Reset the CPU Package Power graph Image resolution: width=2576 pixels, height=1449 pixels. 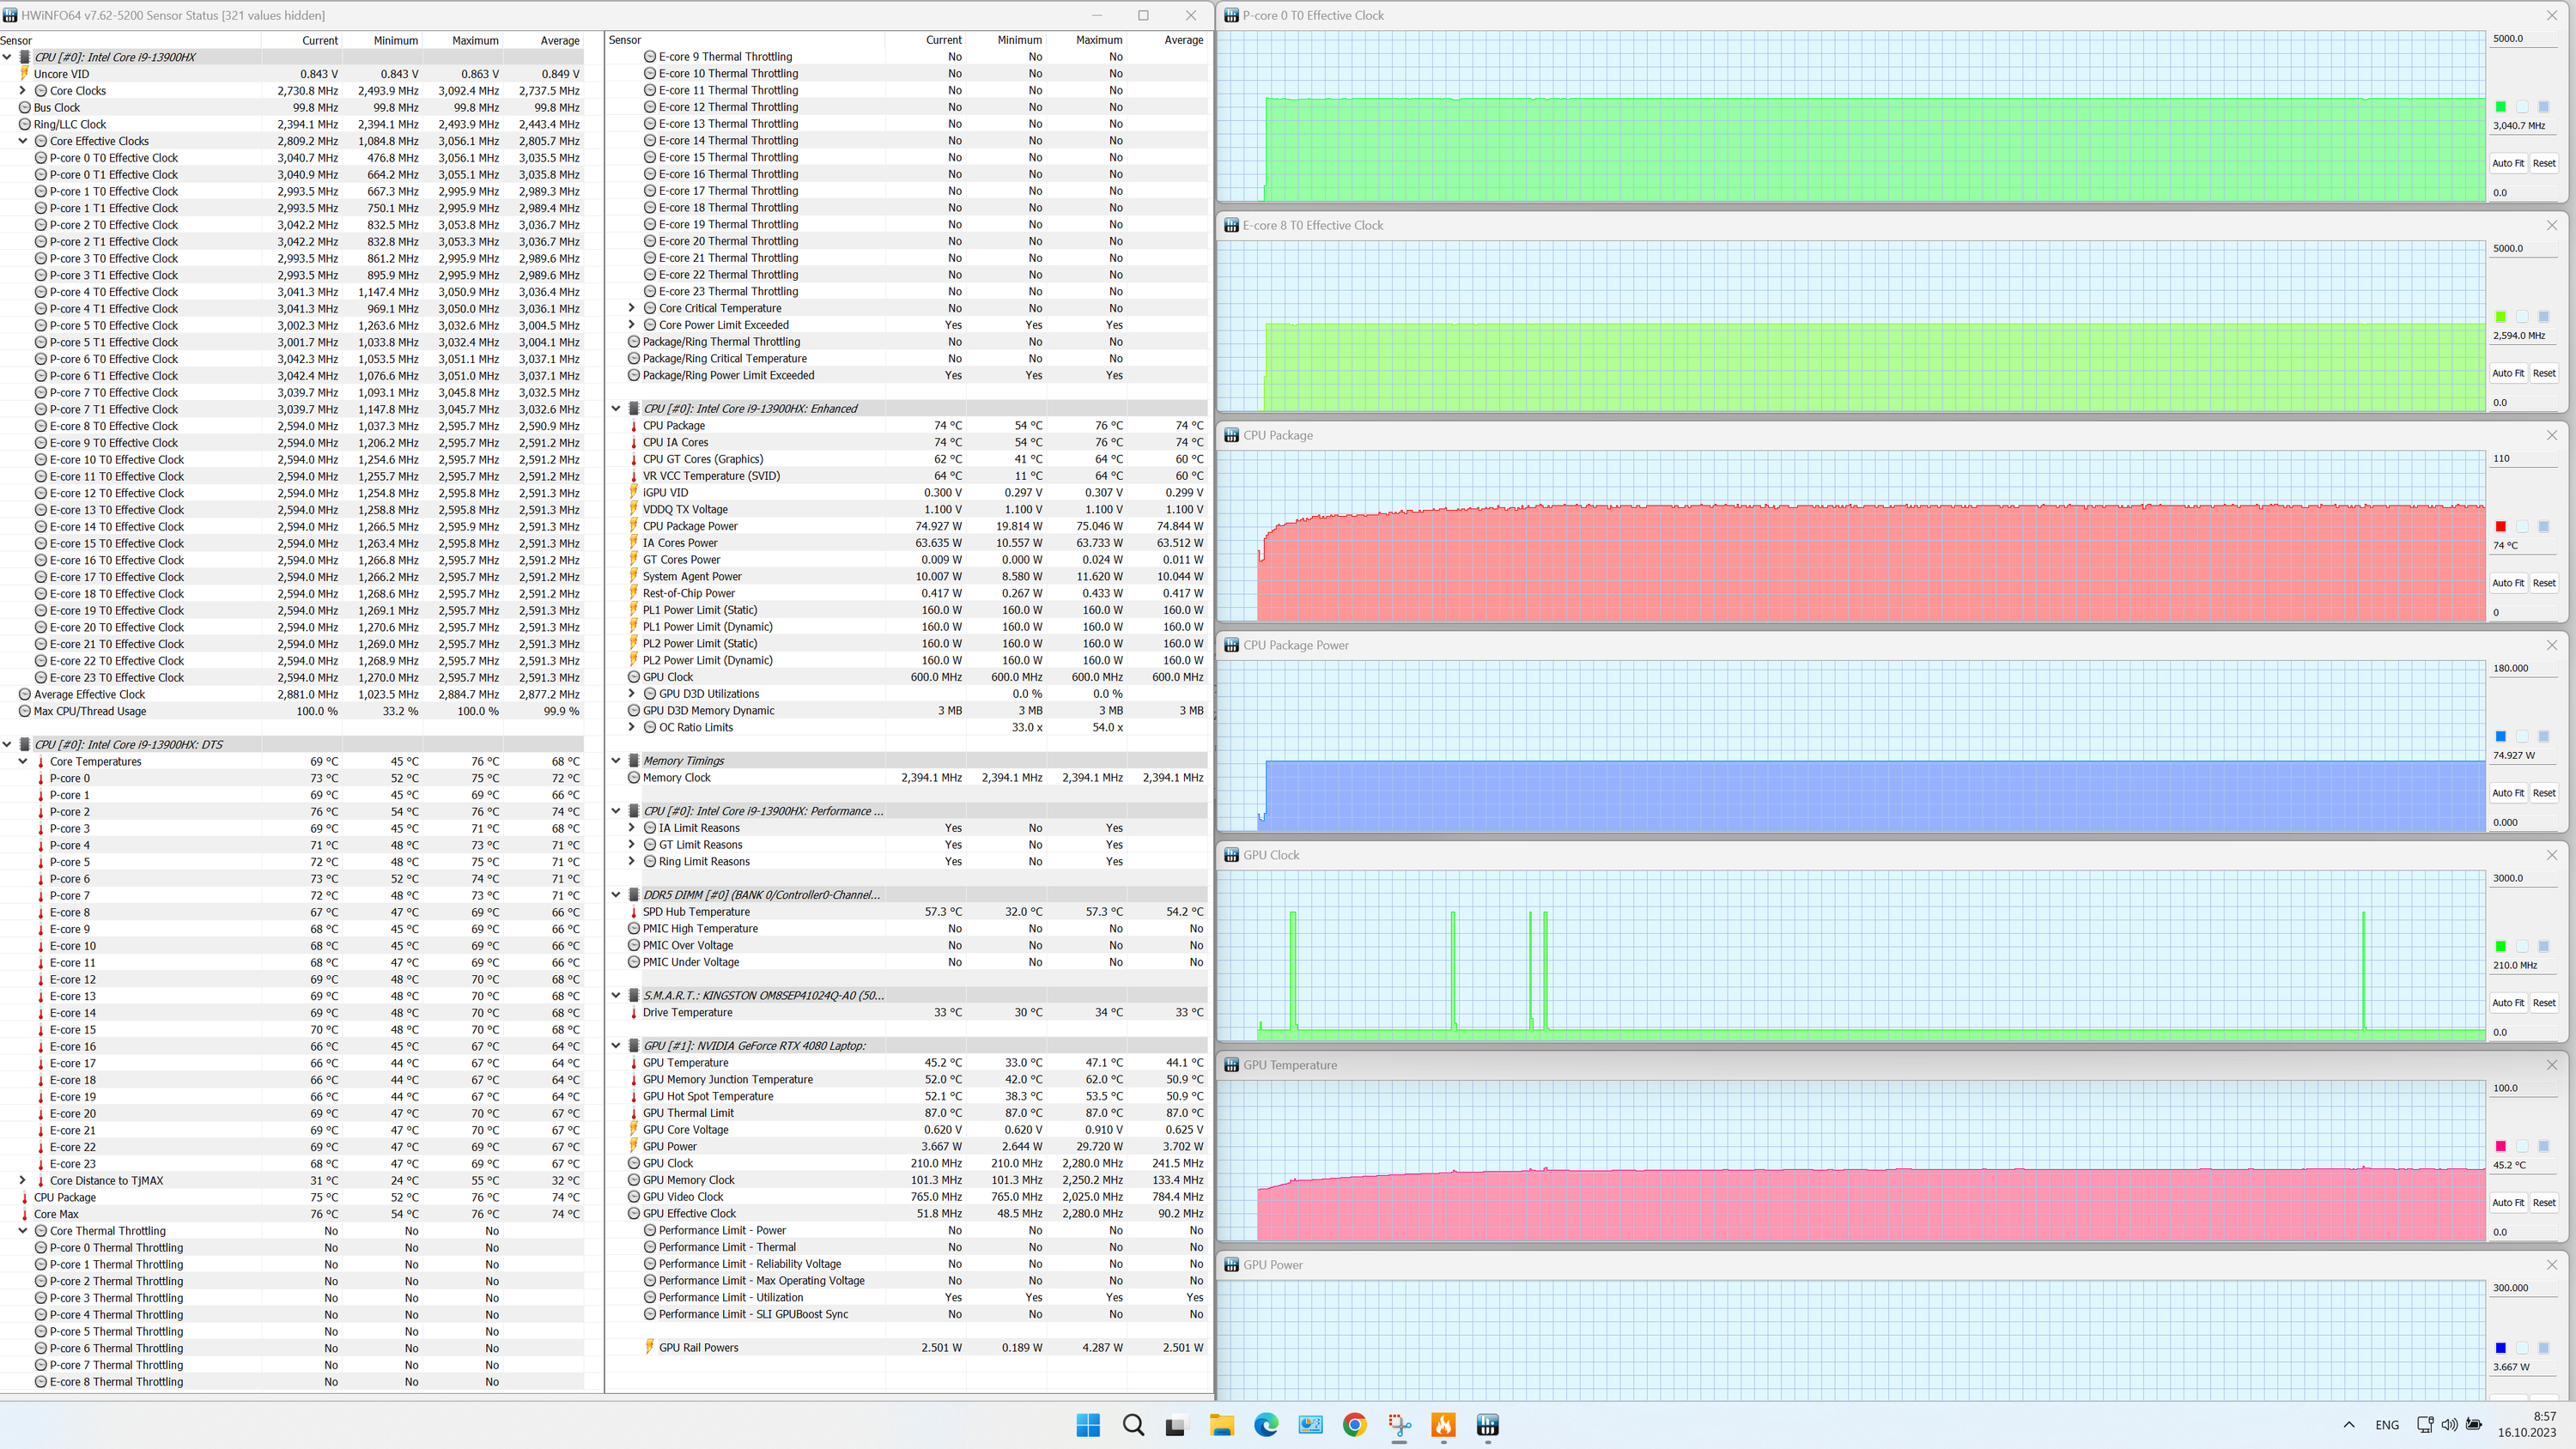tap(2544, 793)
